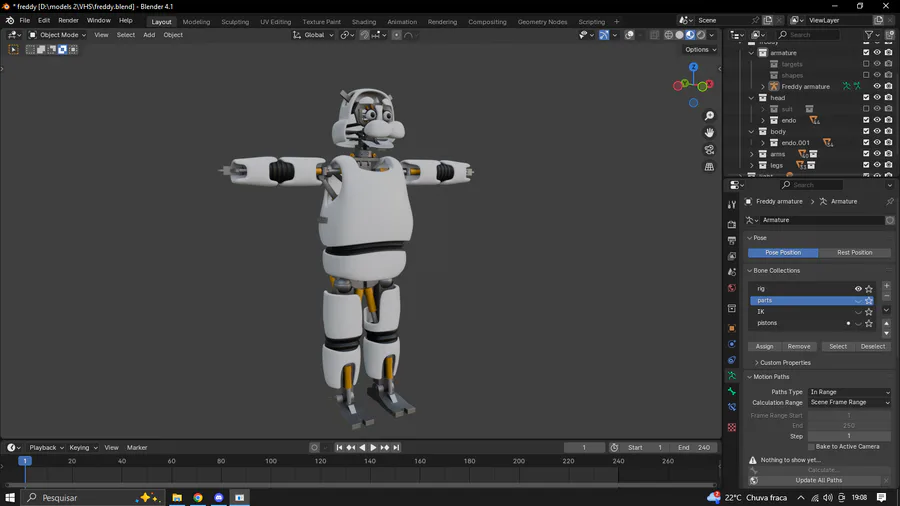Viewport: 900px width, 506px height.
Task: Switch to the Sculpting workspace tab
Action: coord(235,21)
